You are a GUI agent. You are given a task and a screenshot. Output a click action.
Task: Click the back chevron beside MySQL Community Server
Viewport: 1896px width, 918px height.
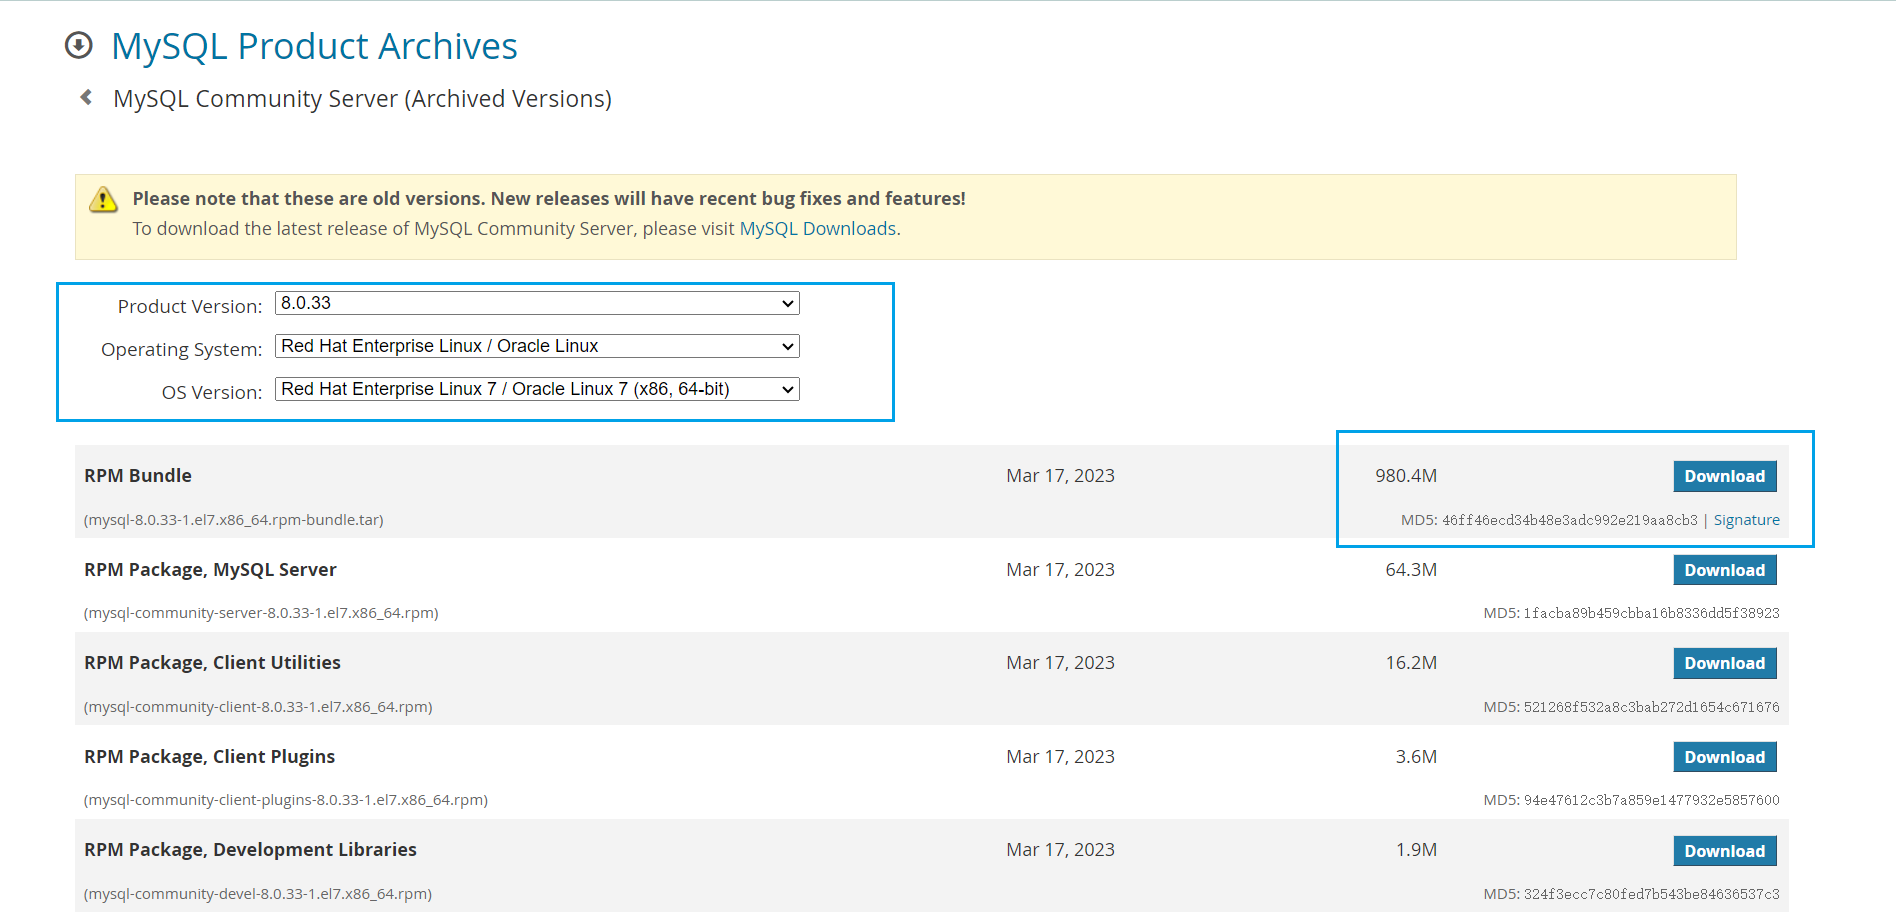pos(87,97)
